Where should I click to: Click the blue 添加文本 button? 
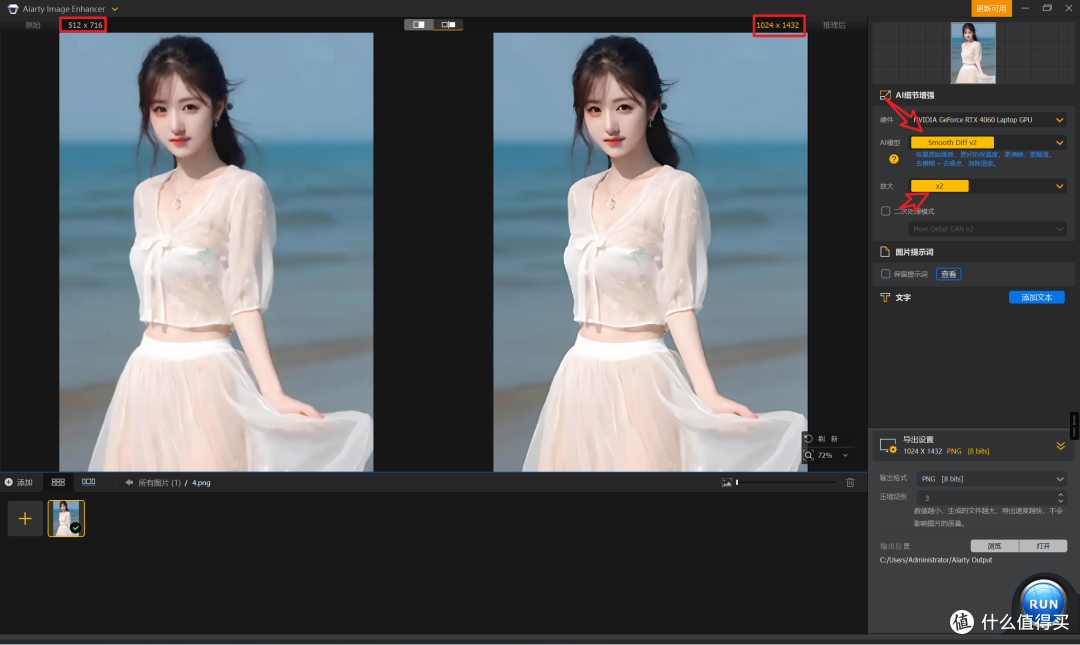(1037, 298)
